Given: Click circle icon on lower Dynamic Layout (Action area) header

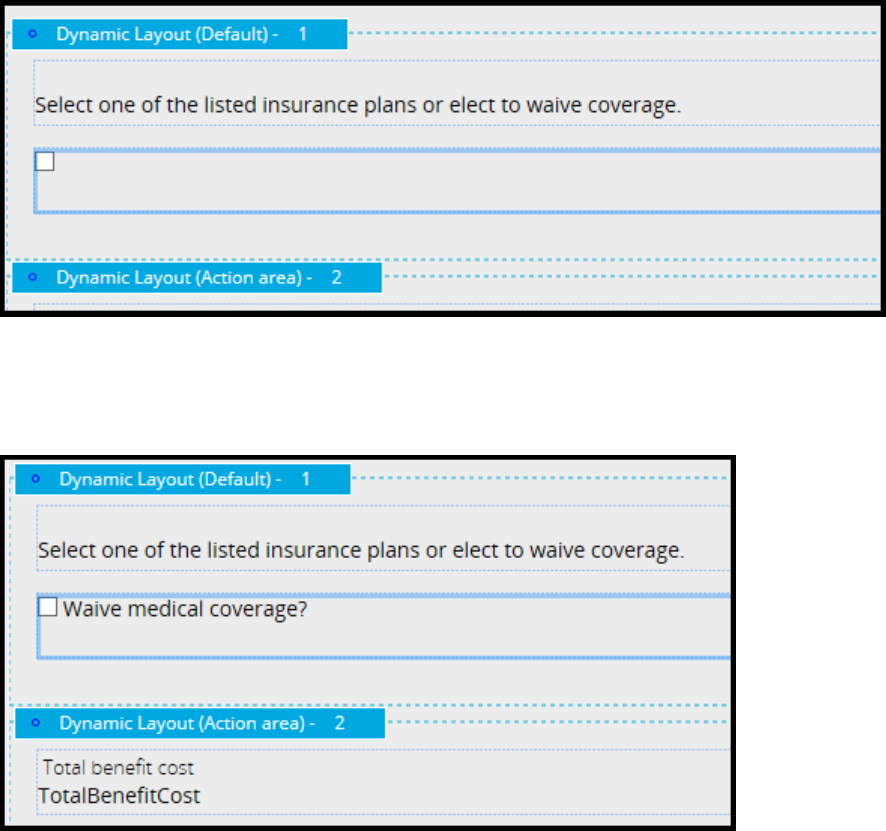Looking at the screenshot, I should click(35, 722).
